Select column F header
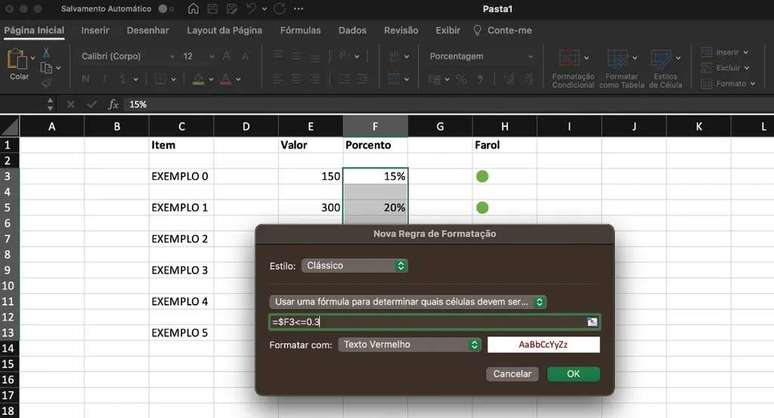This screenshot has width=774, height=418. click(x=375, y=126)
